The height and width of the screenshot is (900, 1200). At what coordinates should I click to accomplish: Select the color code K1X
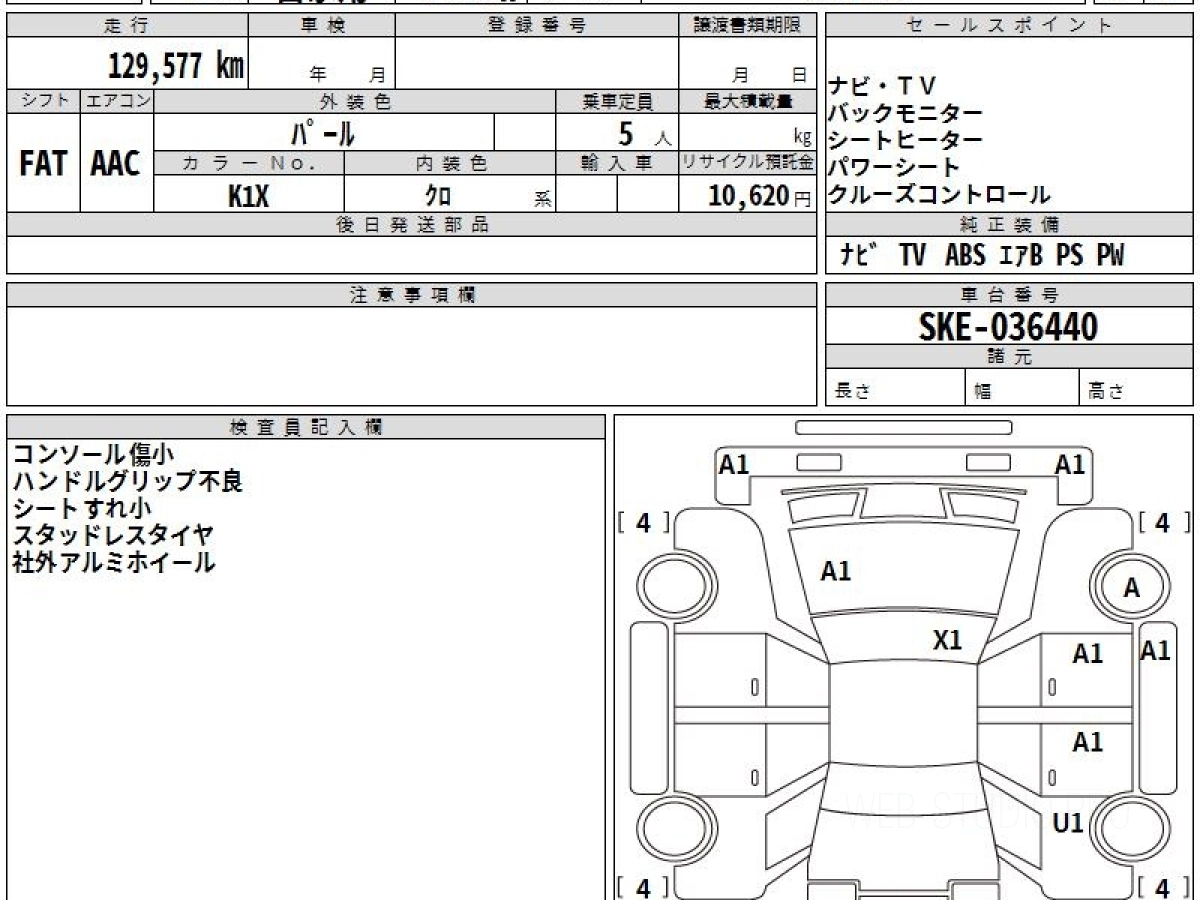[249, 196]
